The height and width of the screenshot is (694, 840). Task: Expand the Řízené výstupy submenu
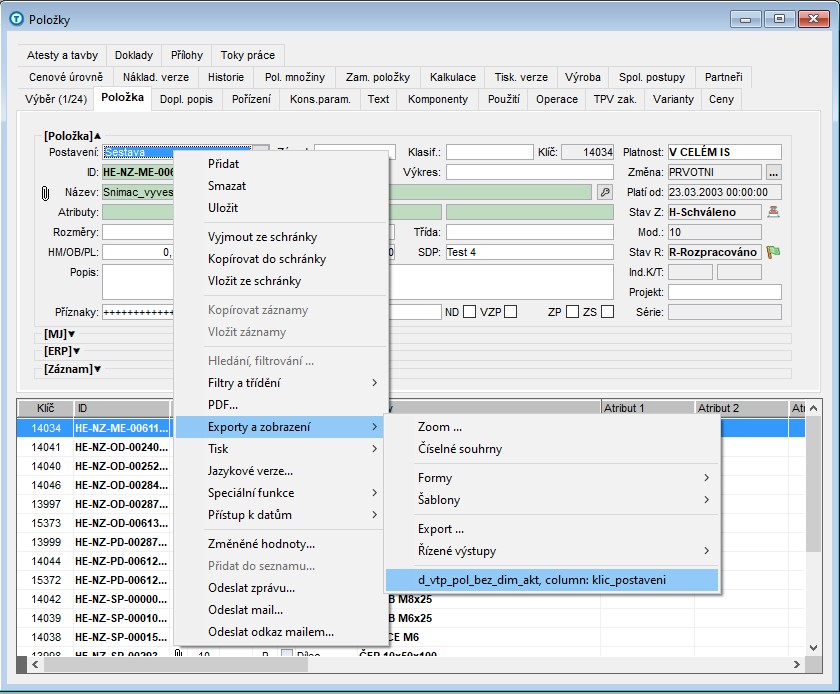pyautogui.click(x=552, y=550)
